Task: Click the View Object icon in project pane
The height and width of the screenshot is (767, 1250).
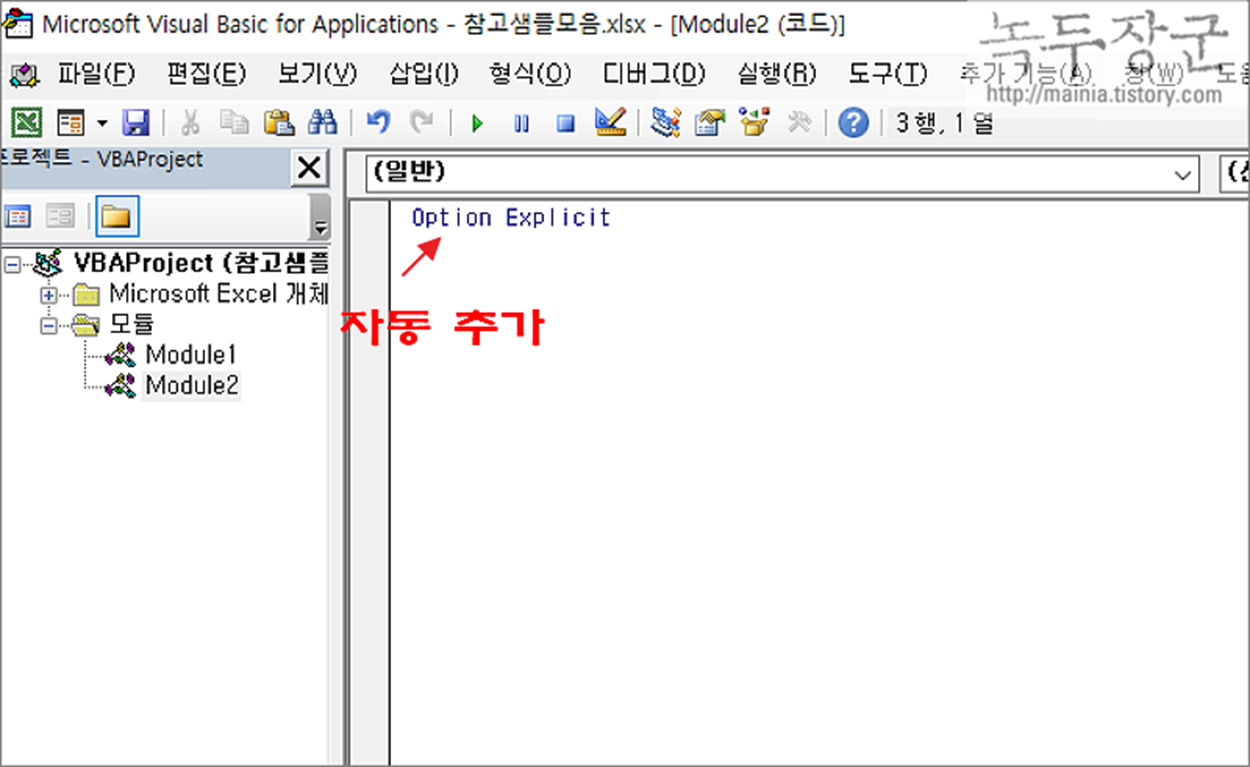Action: click(x=60, y=215)
